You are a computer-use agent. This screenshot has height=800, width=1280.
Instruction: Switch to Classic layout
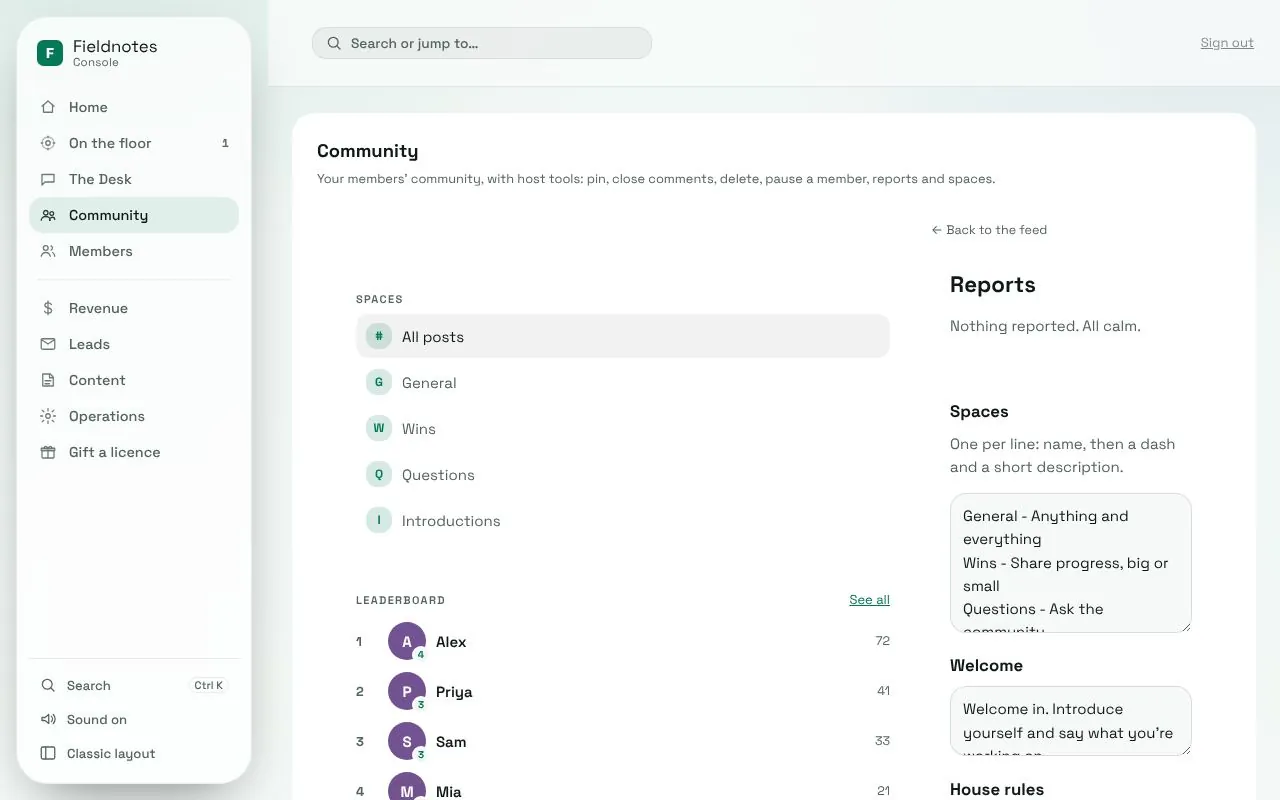(134, 754)
